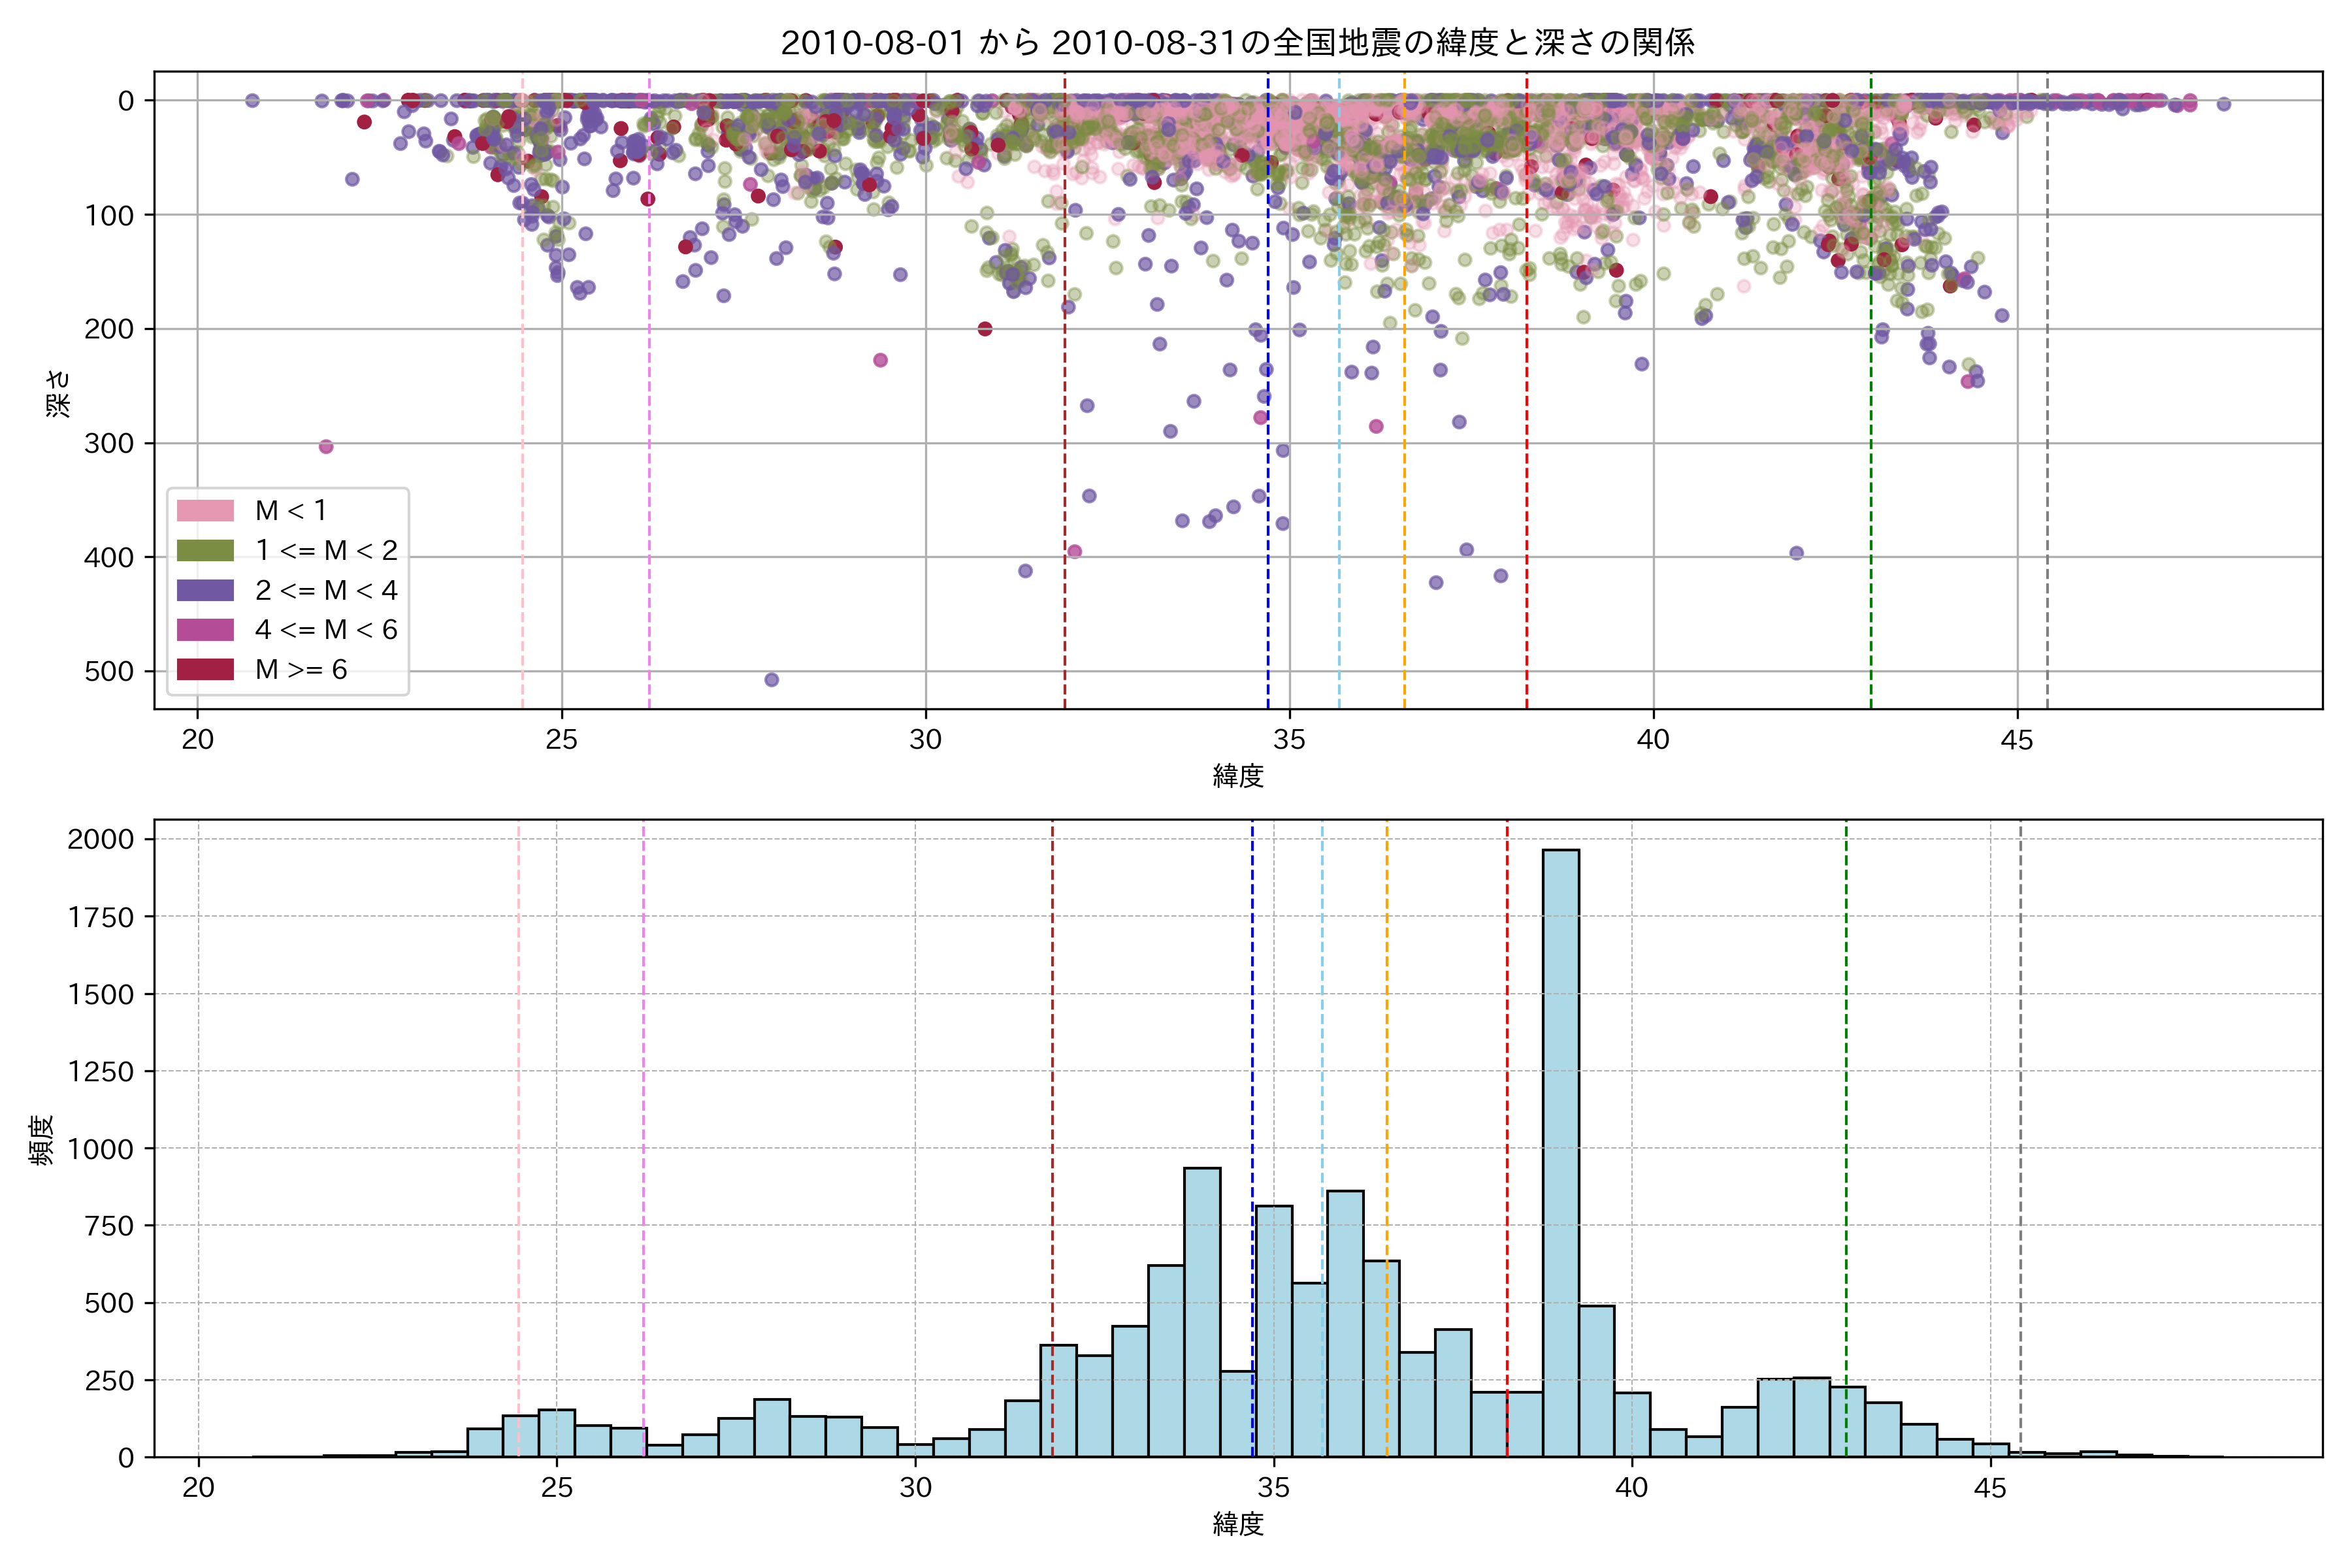Click the 頻度 y-axis label of histogram
2352x1568 pixels.
point(41,1140)
